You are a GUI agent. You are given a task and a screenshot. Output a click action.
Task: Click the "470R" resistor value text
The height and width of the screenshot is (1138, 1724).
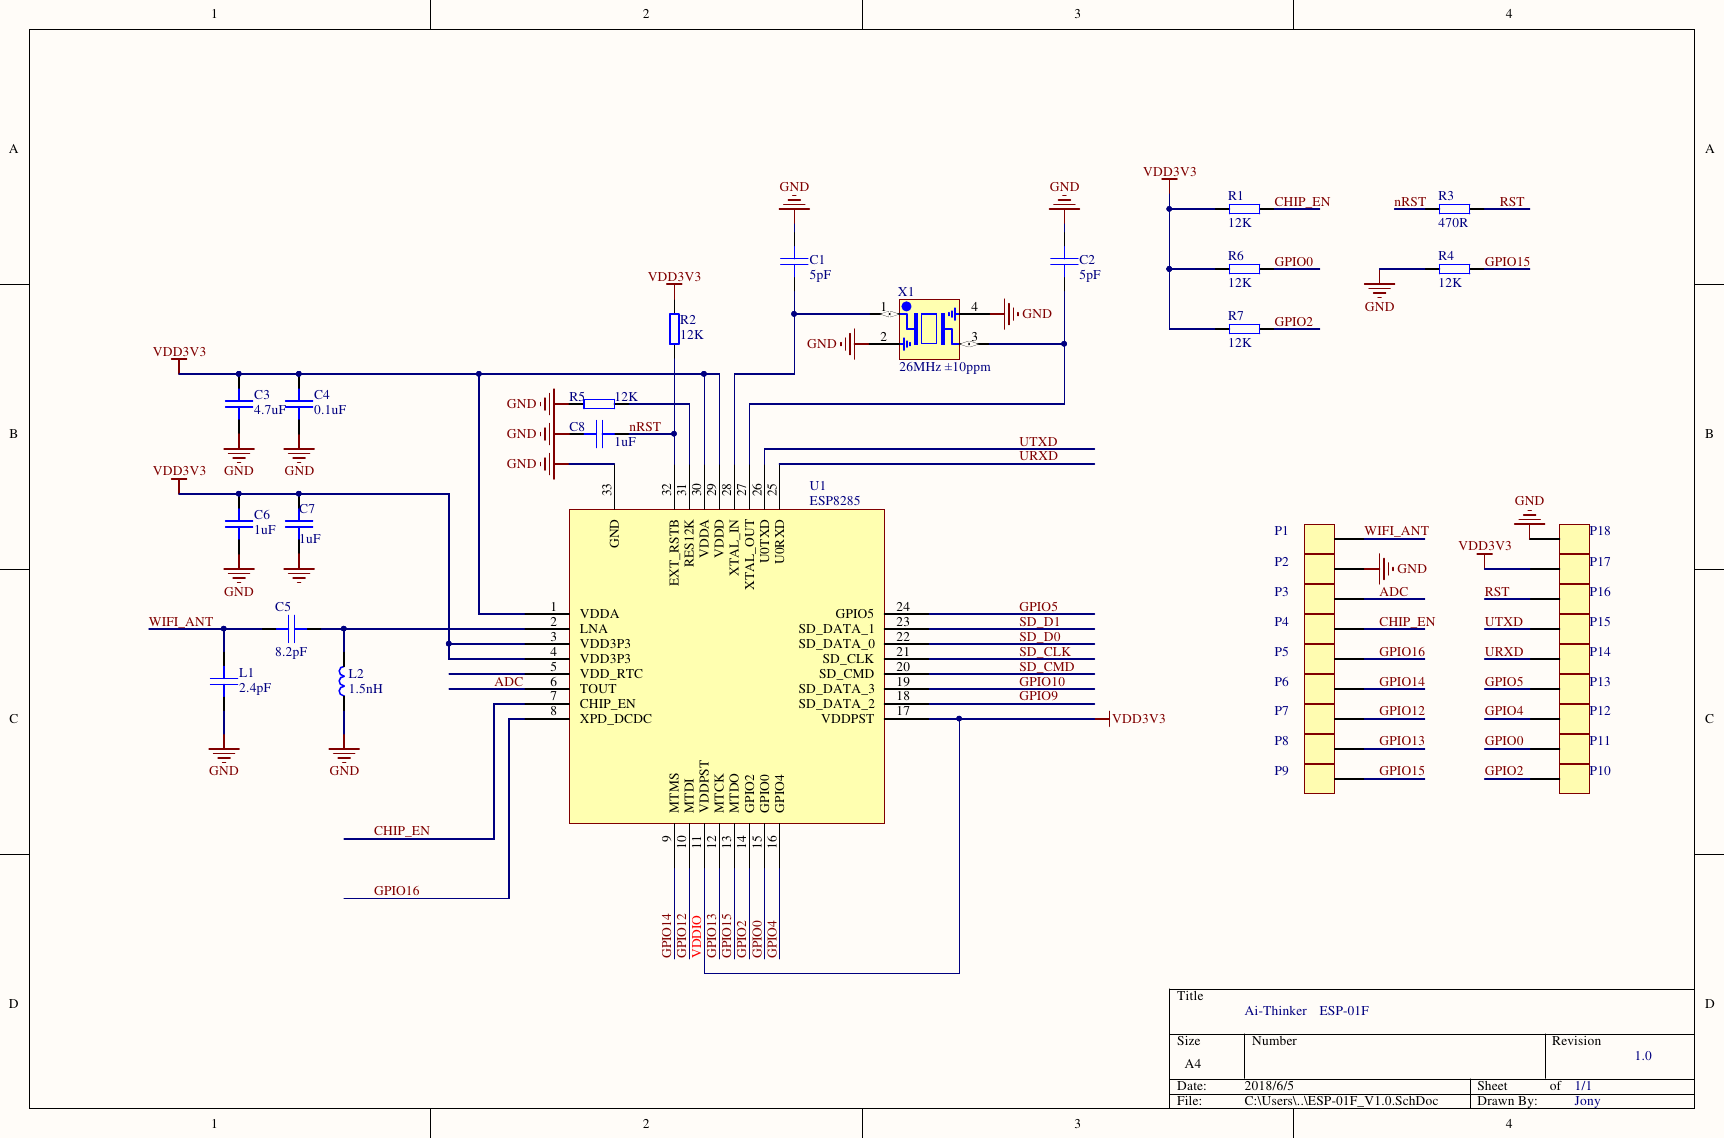click(1453, 223)
